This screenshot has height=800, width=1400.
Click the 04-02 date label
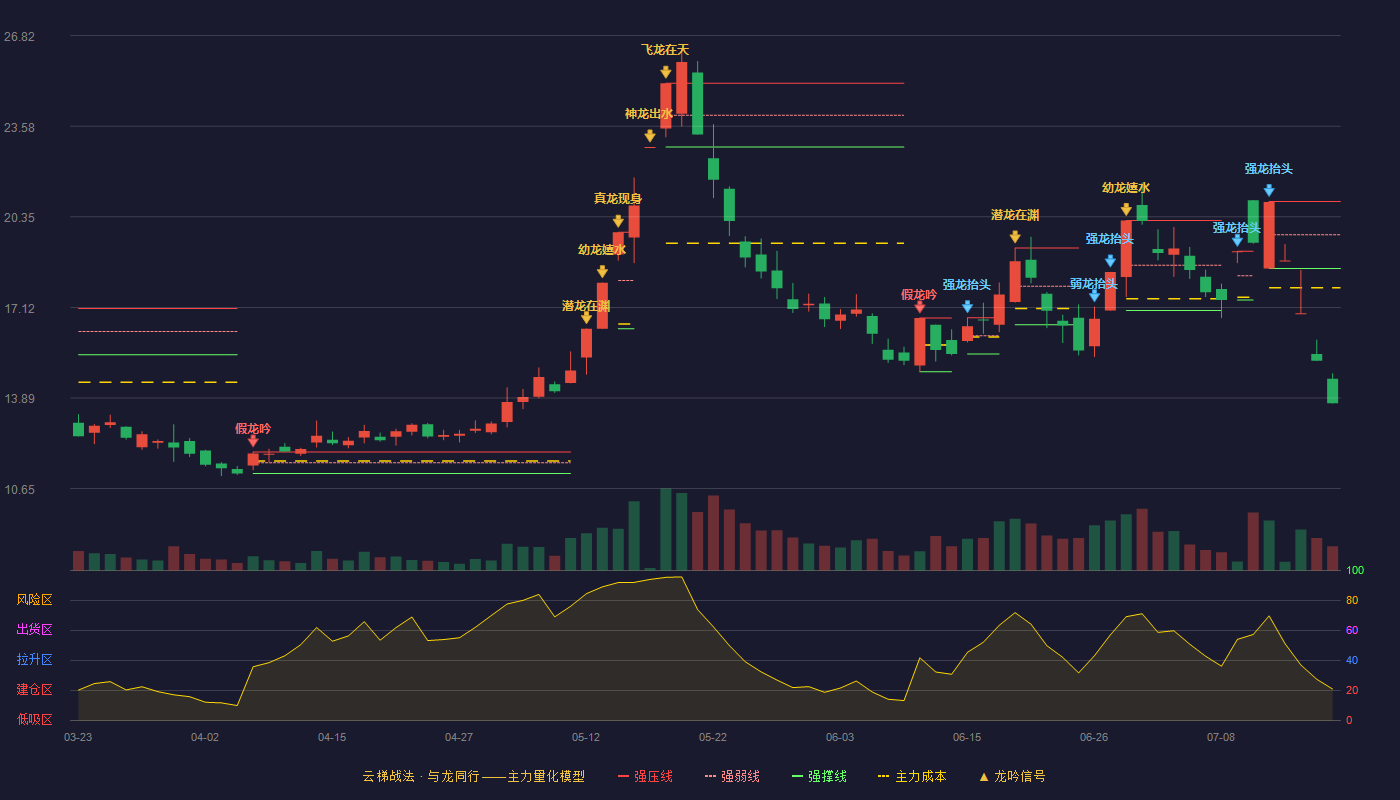pos(205,737)
